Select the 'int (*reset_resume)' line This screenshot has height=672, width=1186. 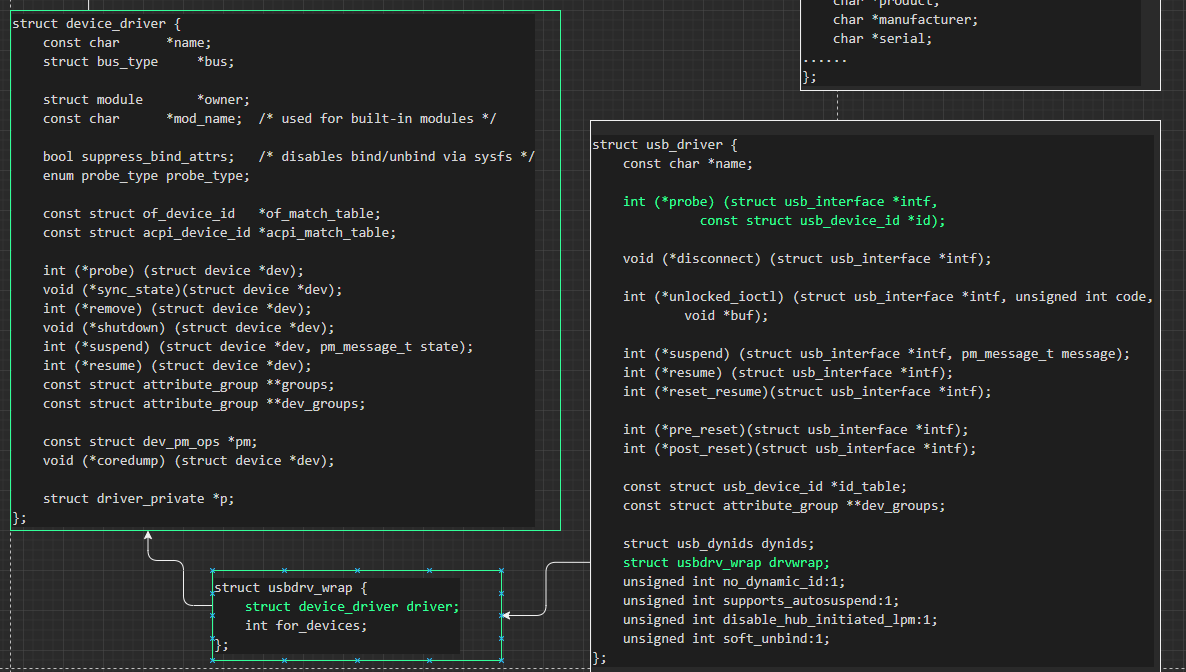[x=807, y=391]
